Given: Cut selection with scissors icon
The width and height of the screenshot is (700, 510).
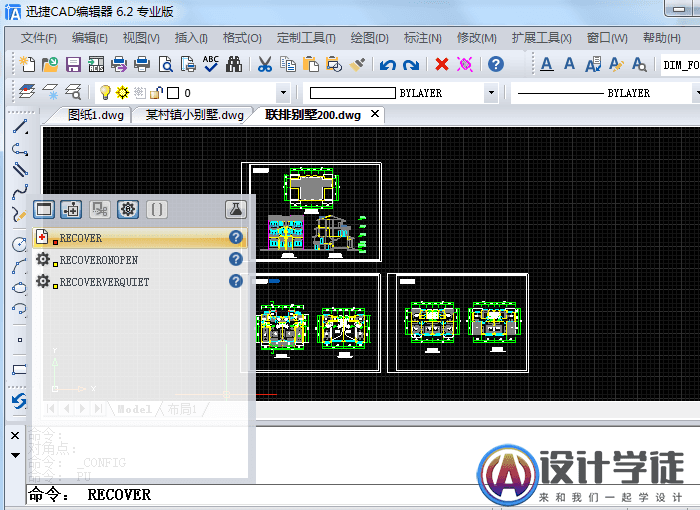Looking at the screenshot, I should click(x=264, y=64).
